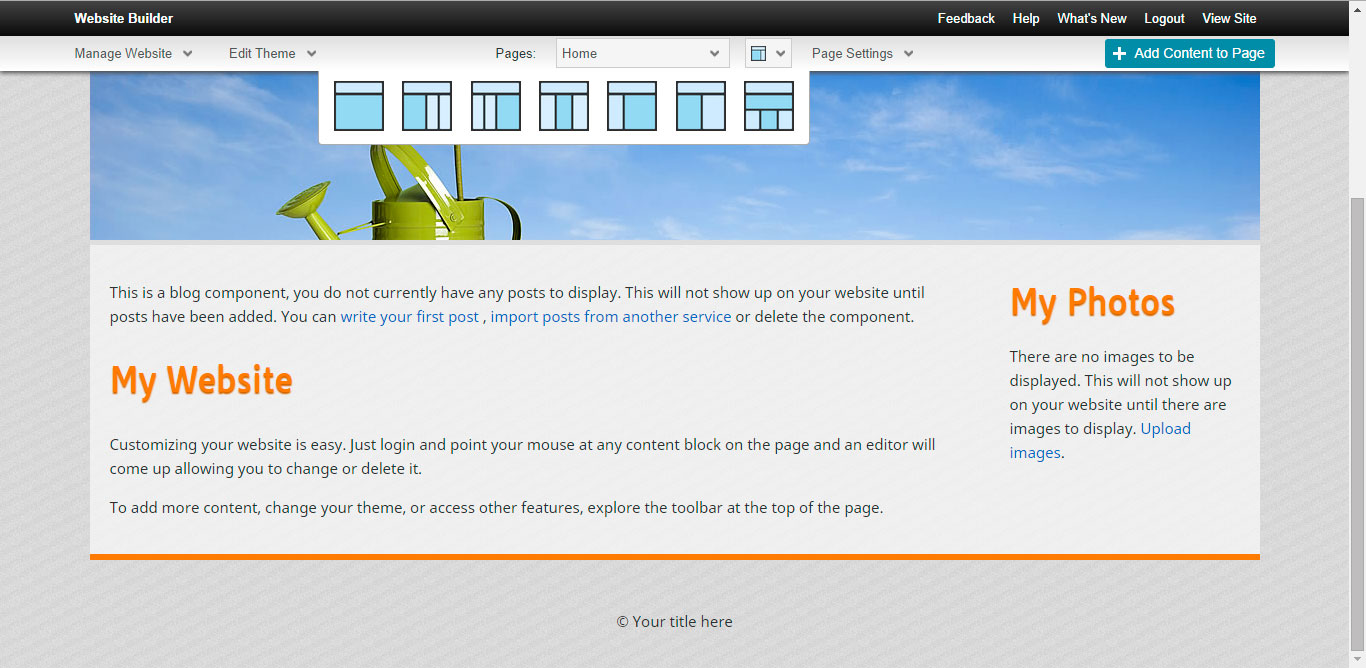Screen dimensions: 1366x668
Task: Choose the single-column page layout
Action: coord(359,106)
